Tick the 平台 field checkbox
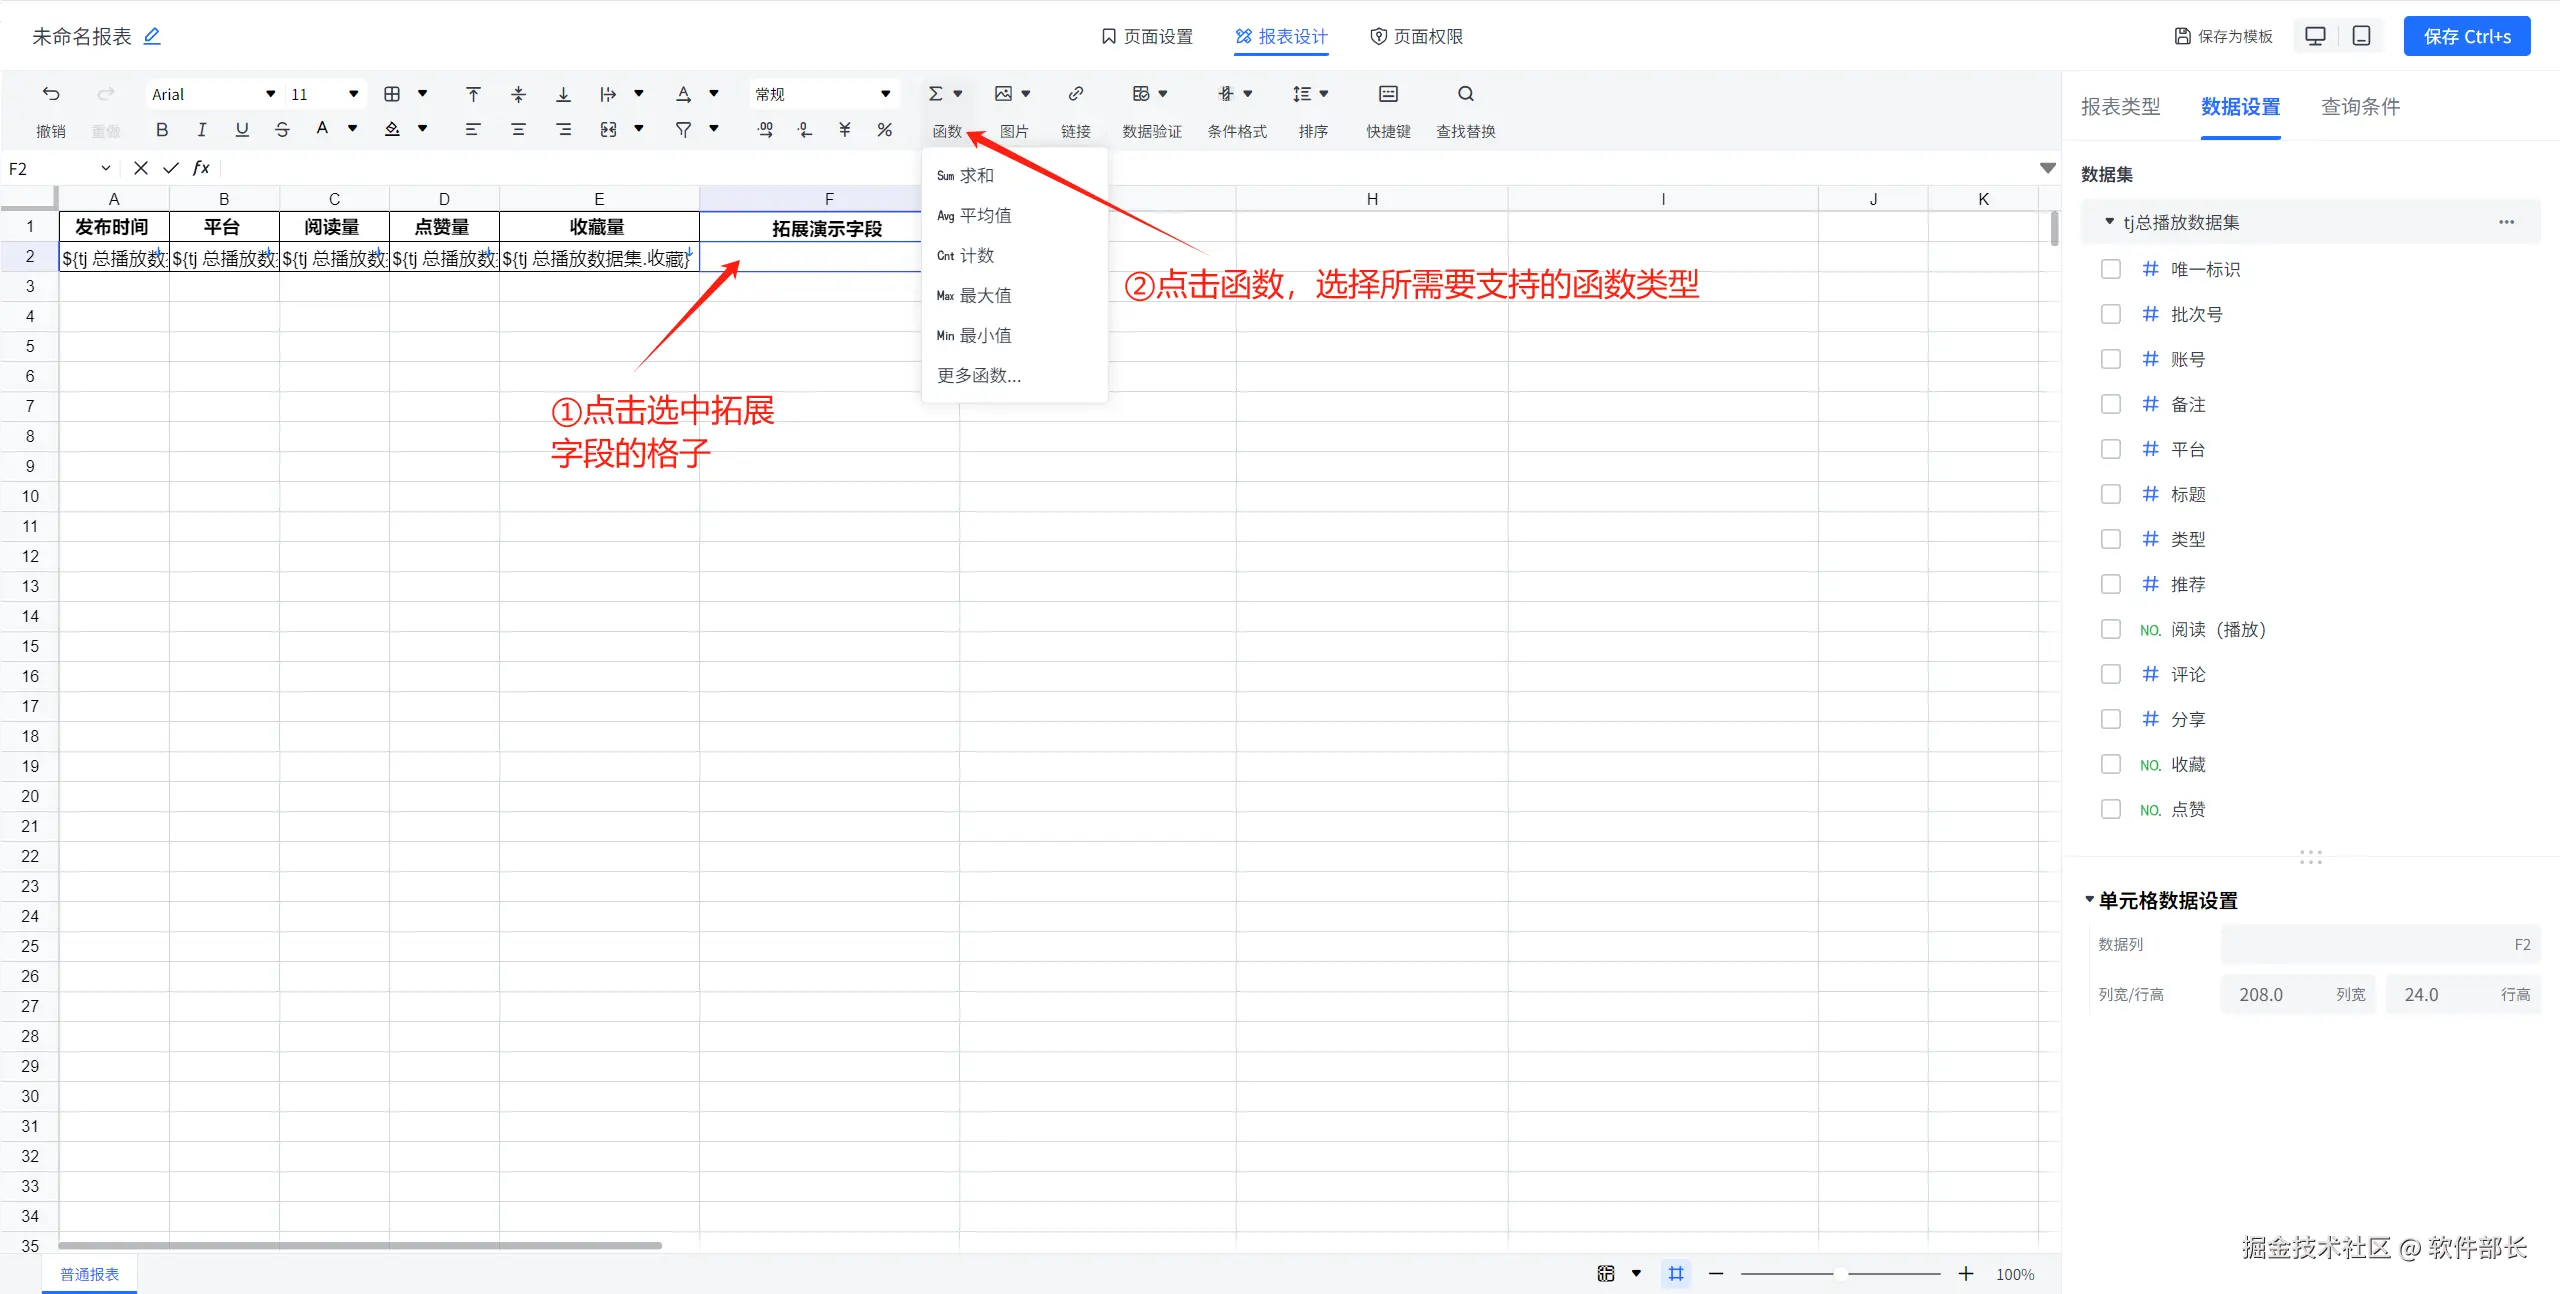2560x1294 pixels. pos(2111,449)
